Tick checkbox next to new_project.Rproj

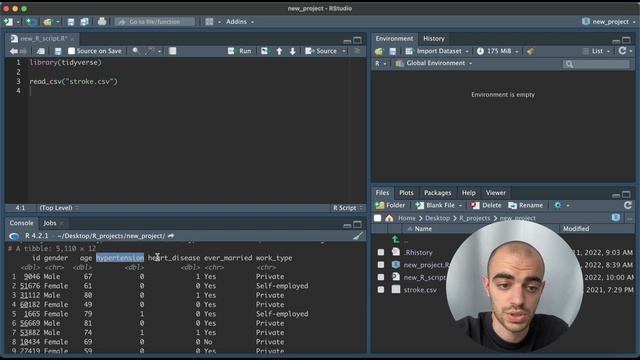pyautogui.click(x=381, y=264)
